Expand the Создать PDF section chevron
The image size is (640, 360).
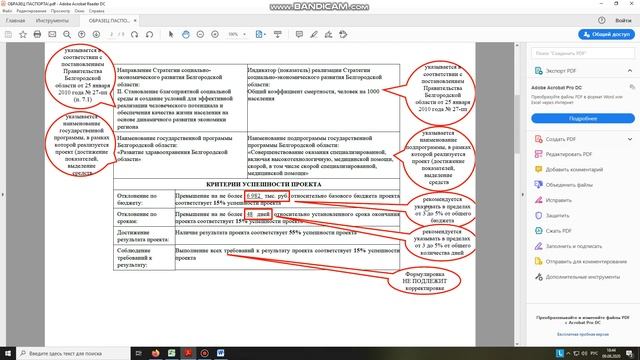pyautogui.click(x=630, y=139)
